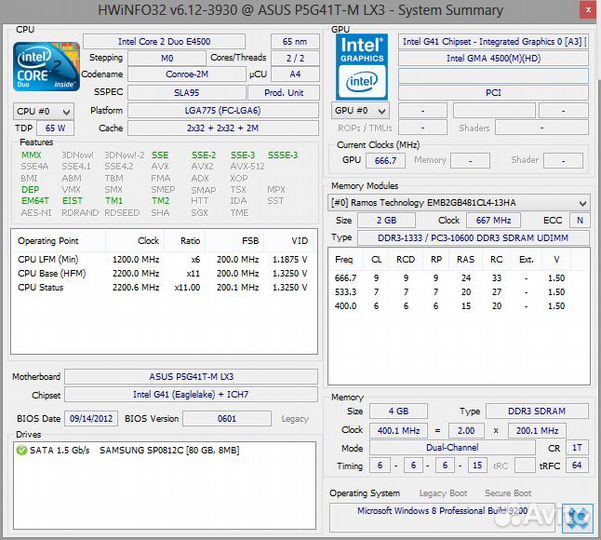Viewport: 601px width, 540px height.
Task: Click the EM64T feature label
Action: 35,201
